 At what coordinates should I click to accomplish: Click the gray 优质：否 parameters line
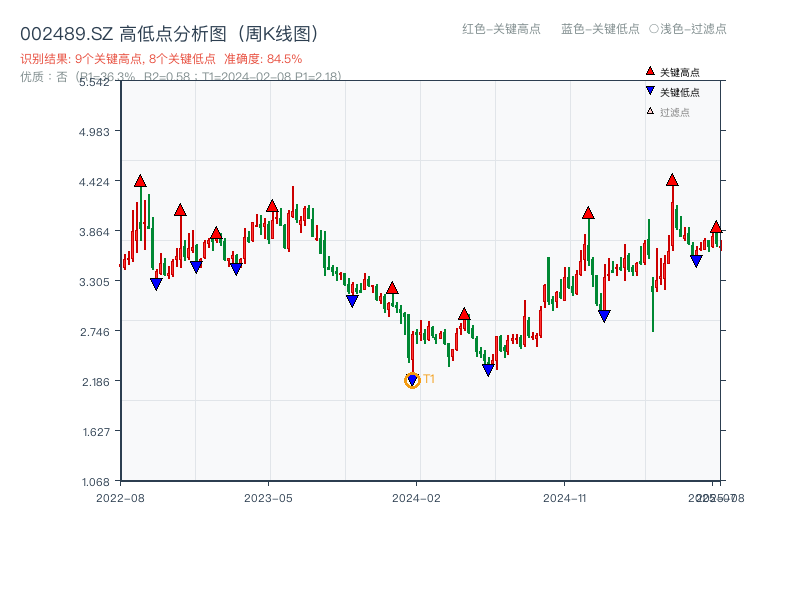[181, 77]
